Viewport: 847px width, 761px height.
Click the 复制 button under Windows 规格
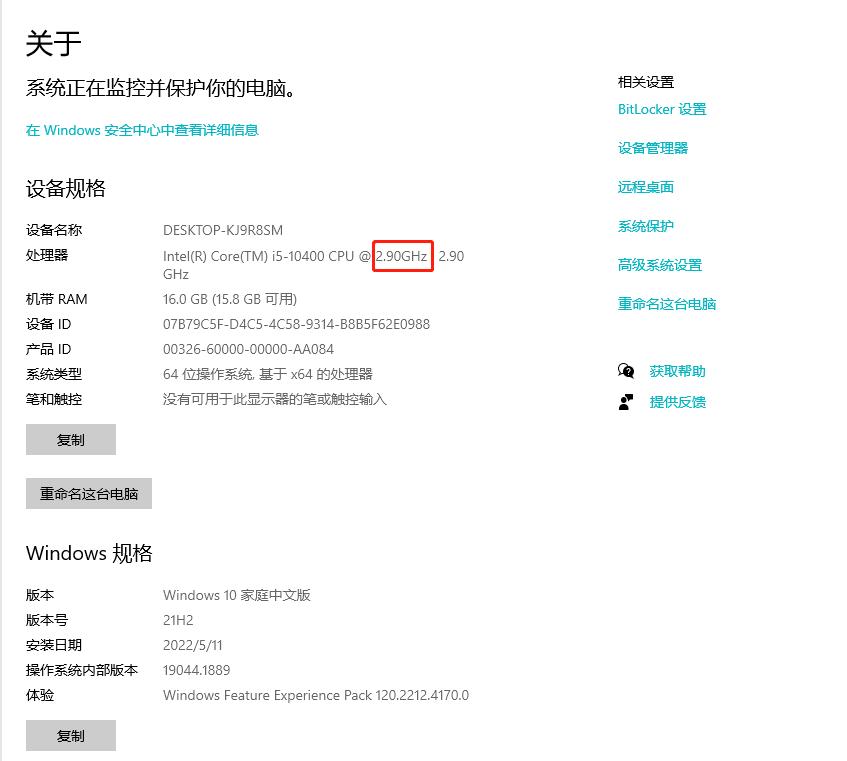(x=70, y=735)
